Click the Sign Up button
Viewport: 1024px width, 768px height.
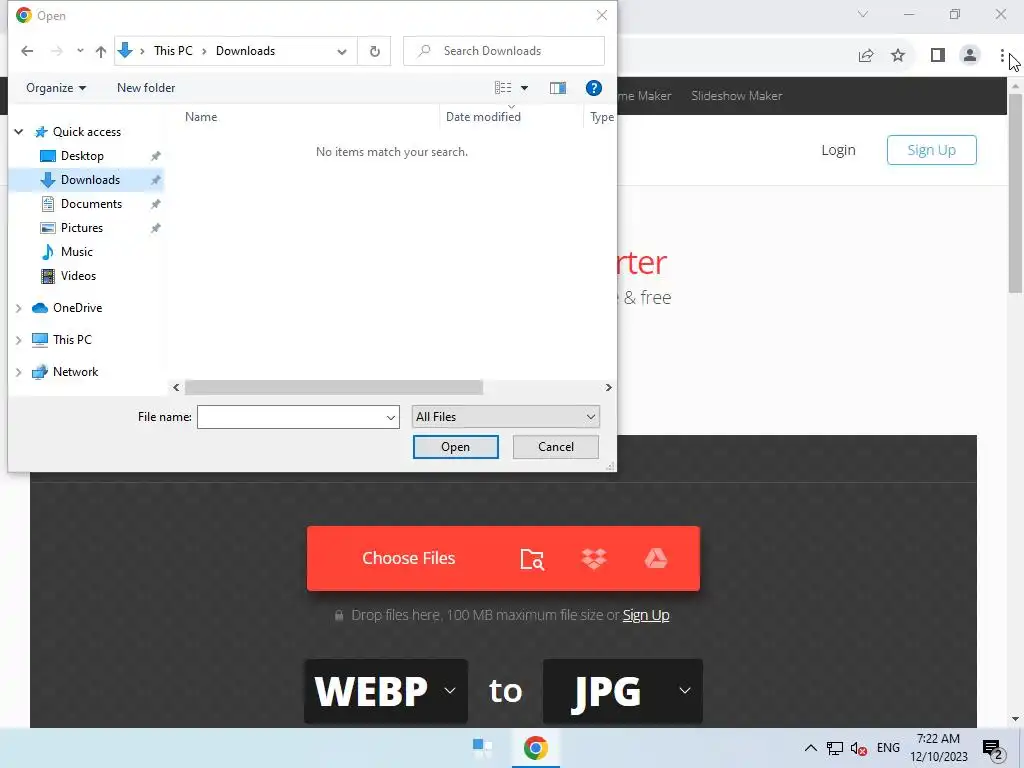(931, 150)
